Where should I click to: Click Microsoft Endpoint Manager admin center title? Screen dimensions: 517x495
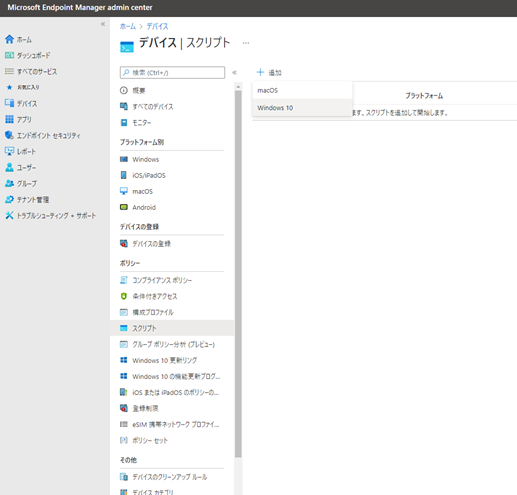80,7
